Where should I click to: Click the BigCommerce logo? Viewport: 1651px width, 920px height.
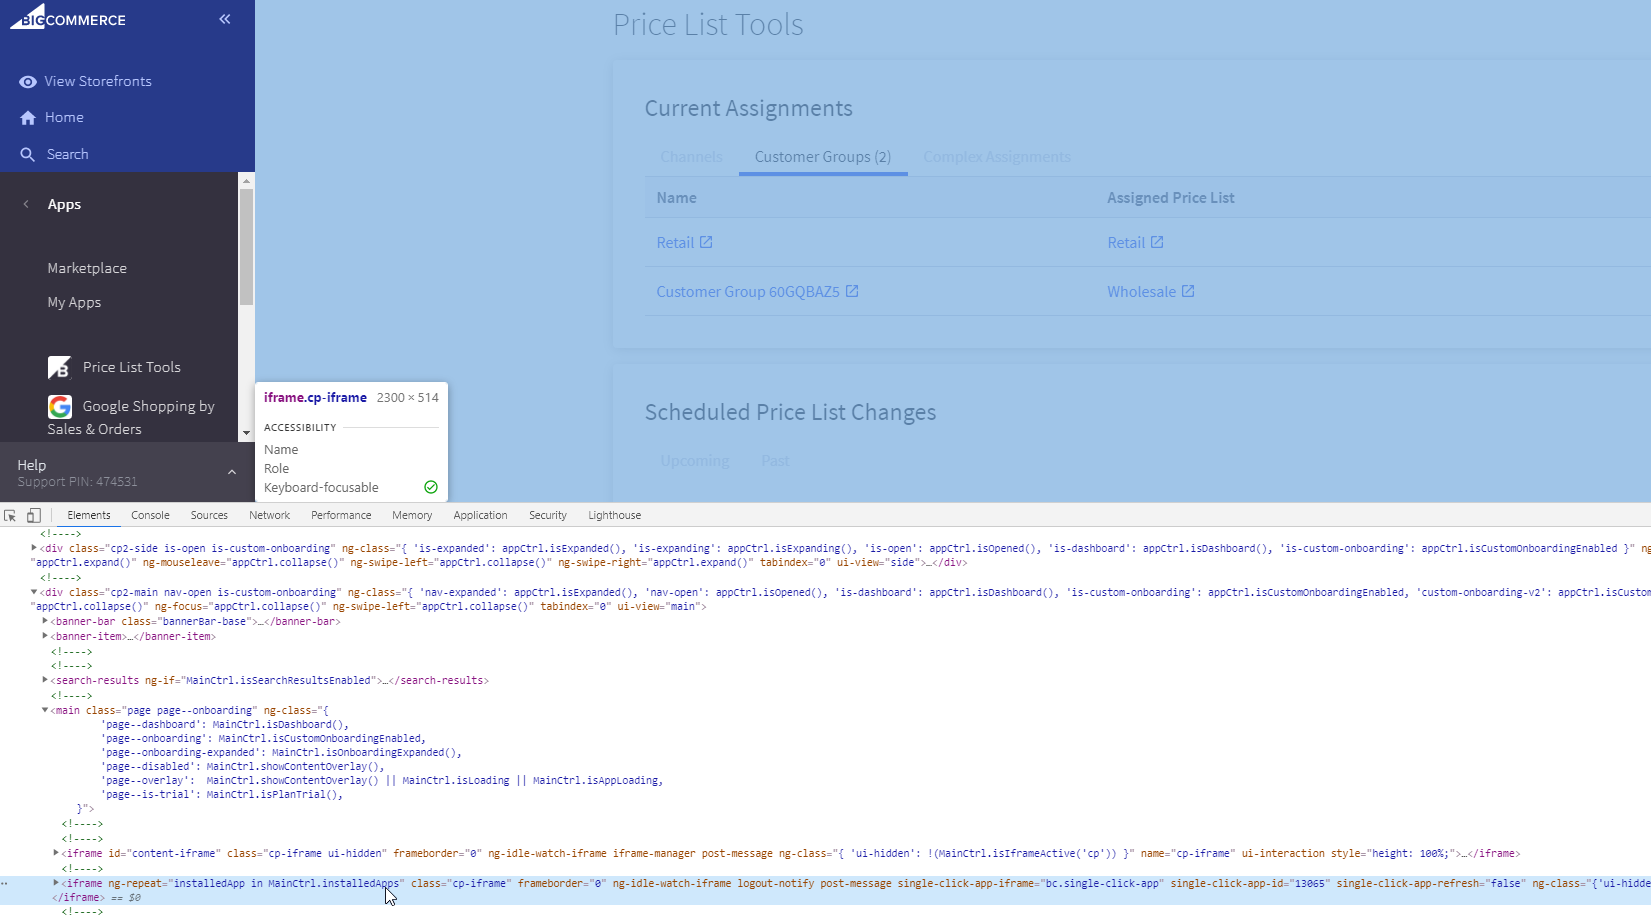(68, 17)
